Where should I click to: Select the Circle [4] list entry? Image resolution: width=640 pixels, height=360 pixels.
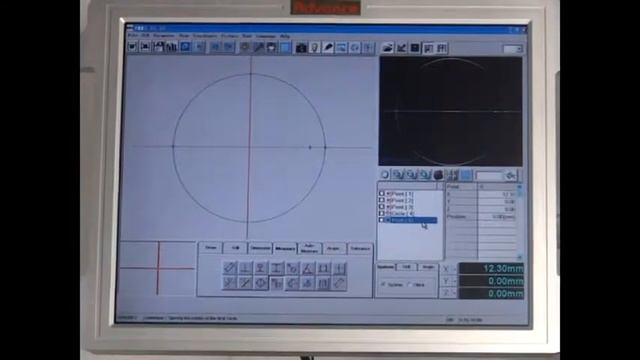402,213
